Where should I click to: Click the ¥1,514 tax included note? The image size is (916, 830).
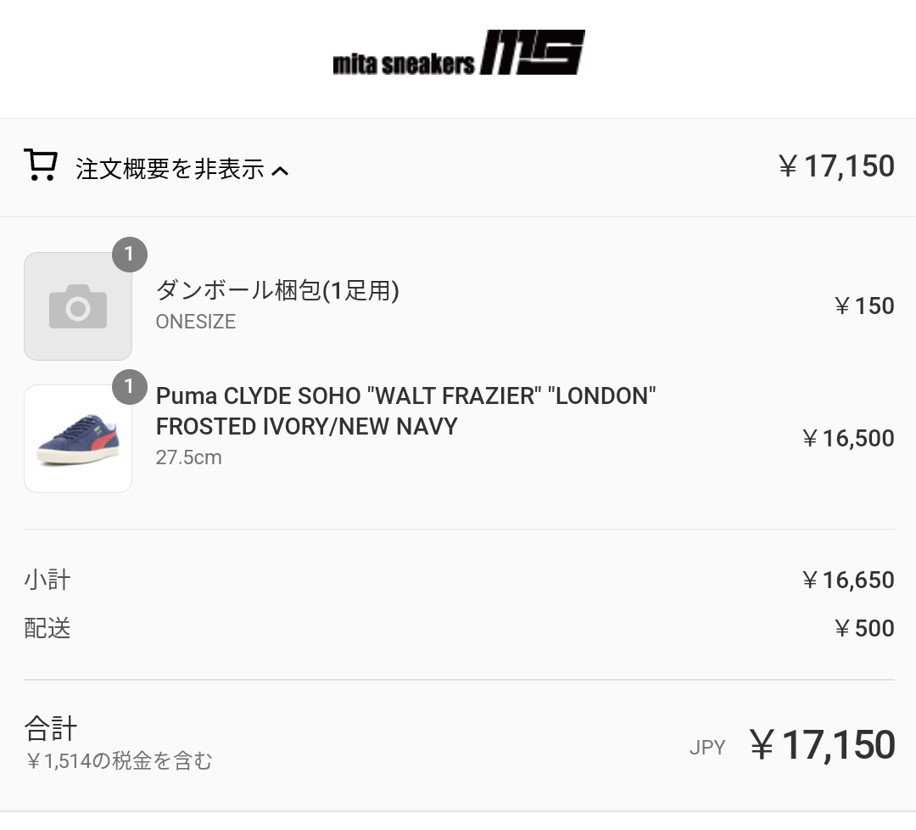tap(119, 762)
